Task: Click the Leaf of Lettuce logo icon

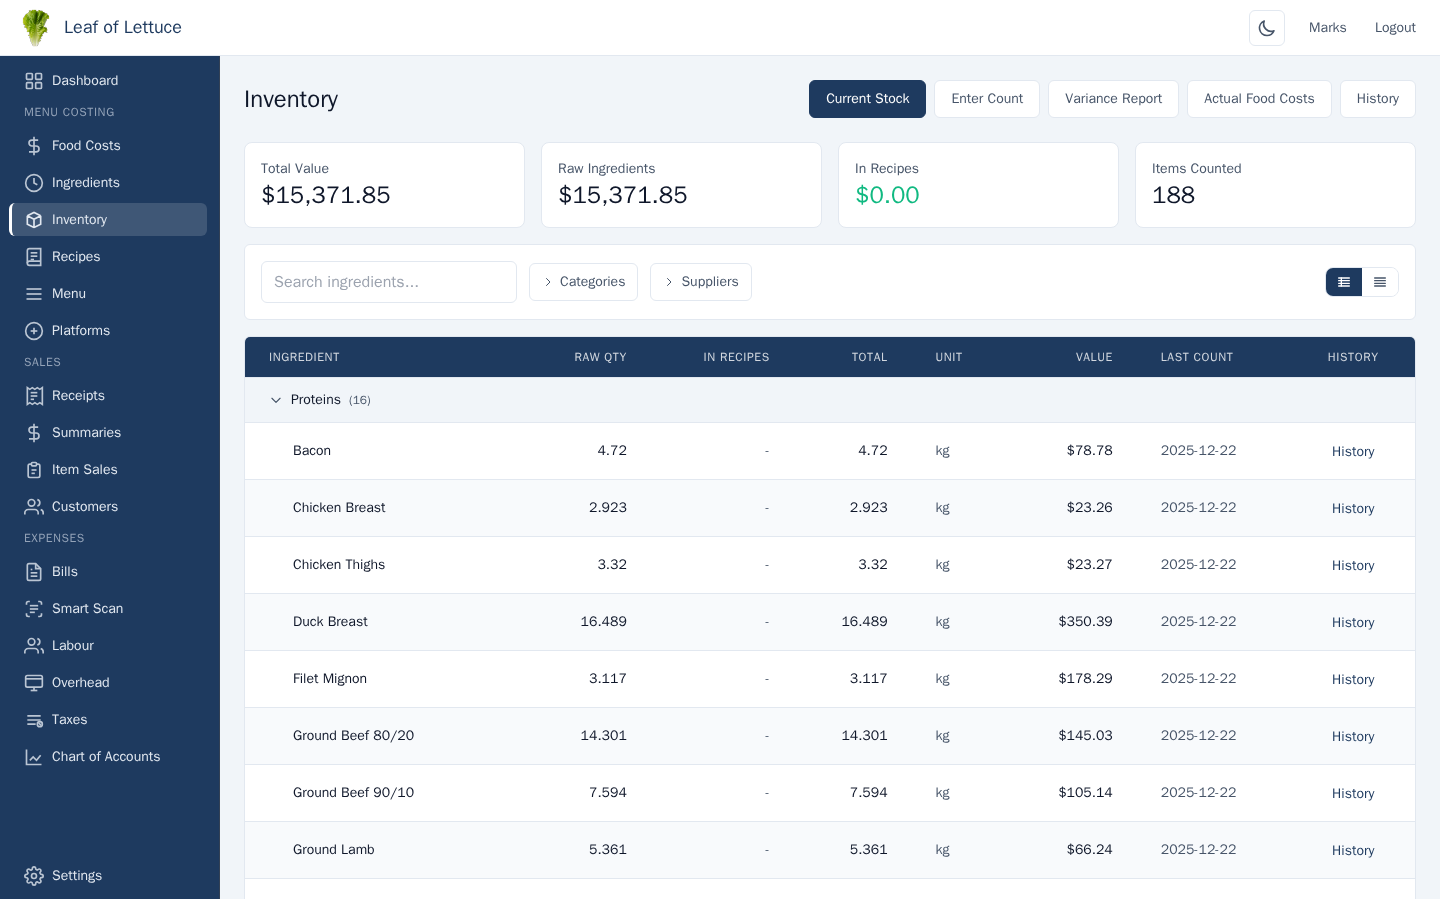Action: (36, 28)
